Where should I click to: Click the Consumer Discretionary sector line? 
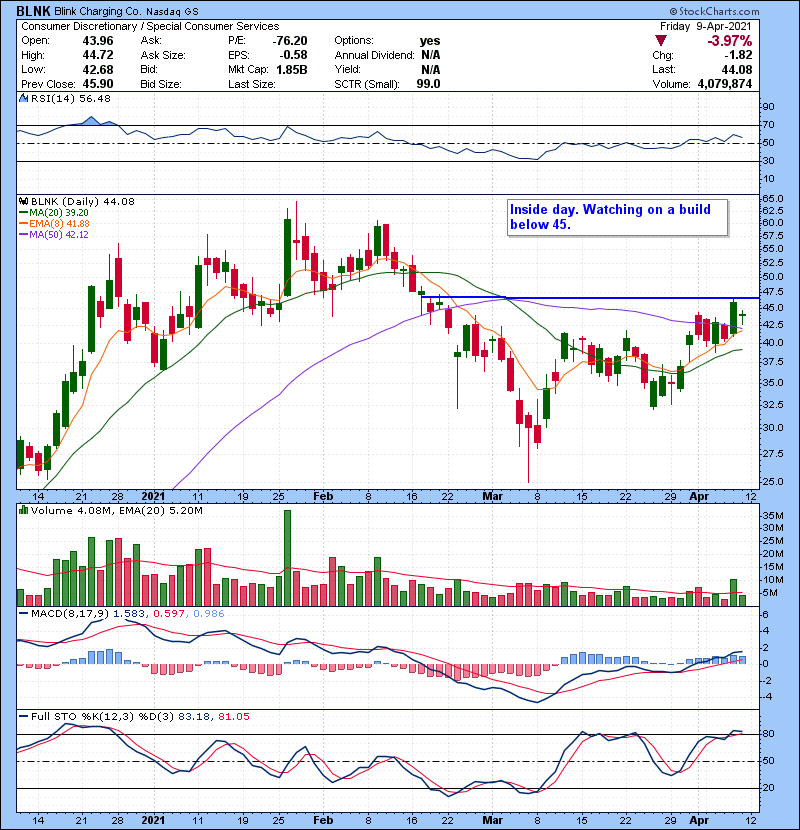pos(150,26)
